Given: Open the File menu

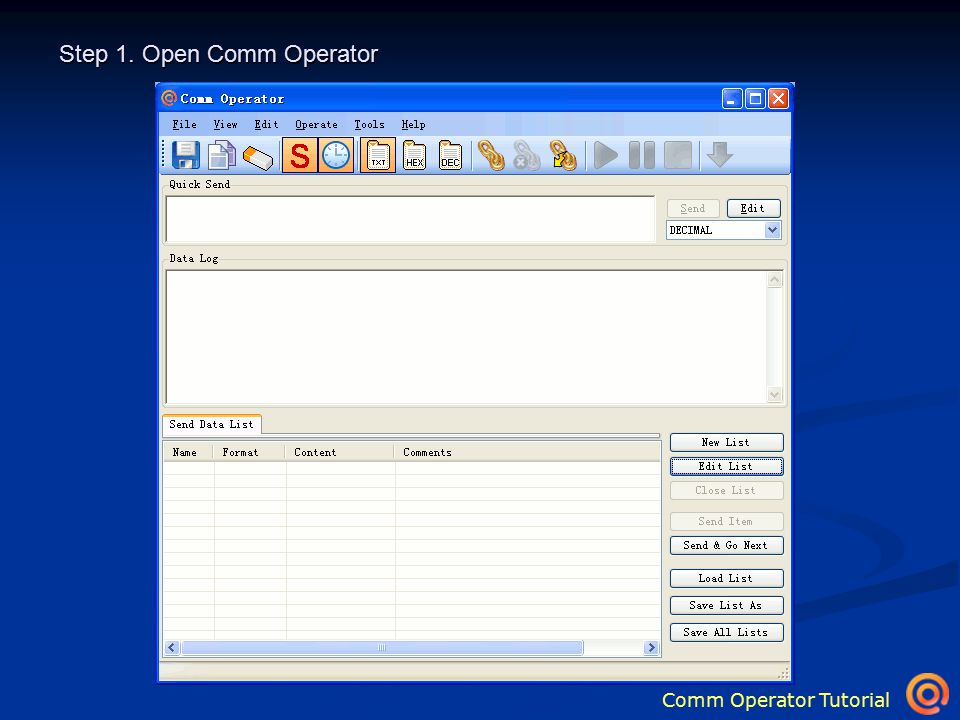Looking at the screenshot, I should 184,124.
